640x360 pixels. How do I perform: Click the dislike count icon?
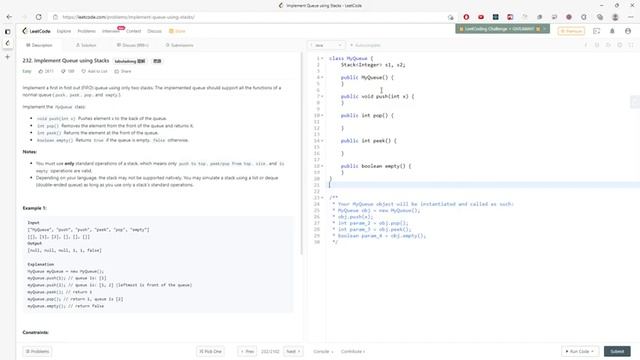(x=63, y=71)
